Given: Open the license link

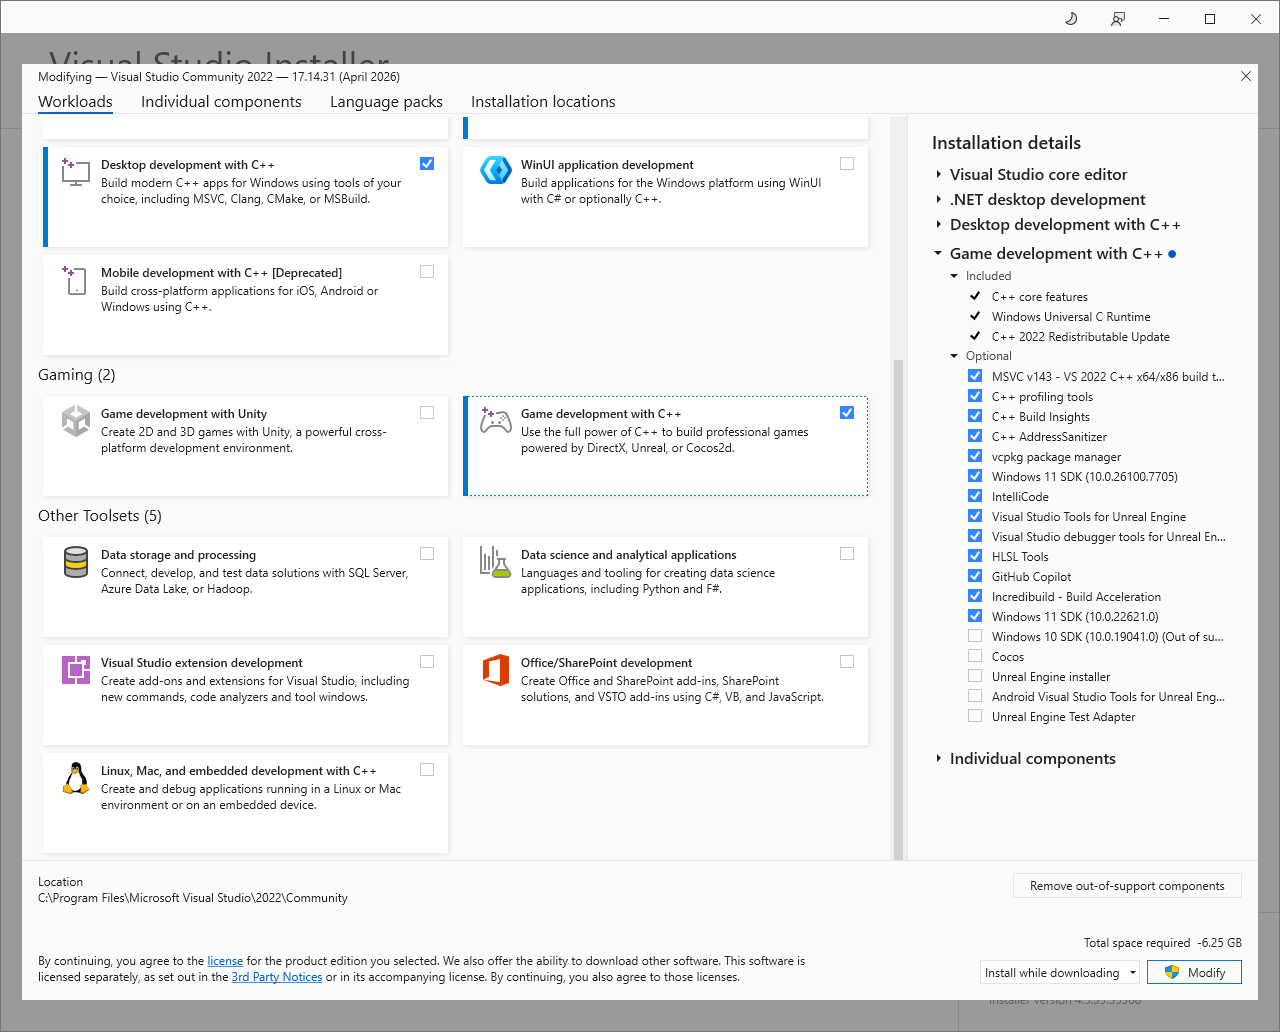Looking at the screenshot, I should point(225,961).
